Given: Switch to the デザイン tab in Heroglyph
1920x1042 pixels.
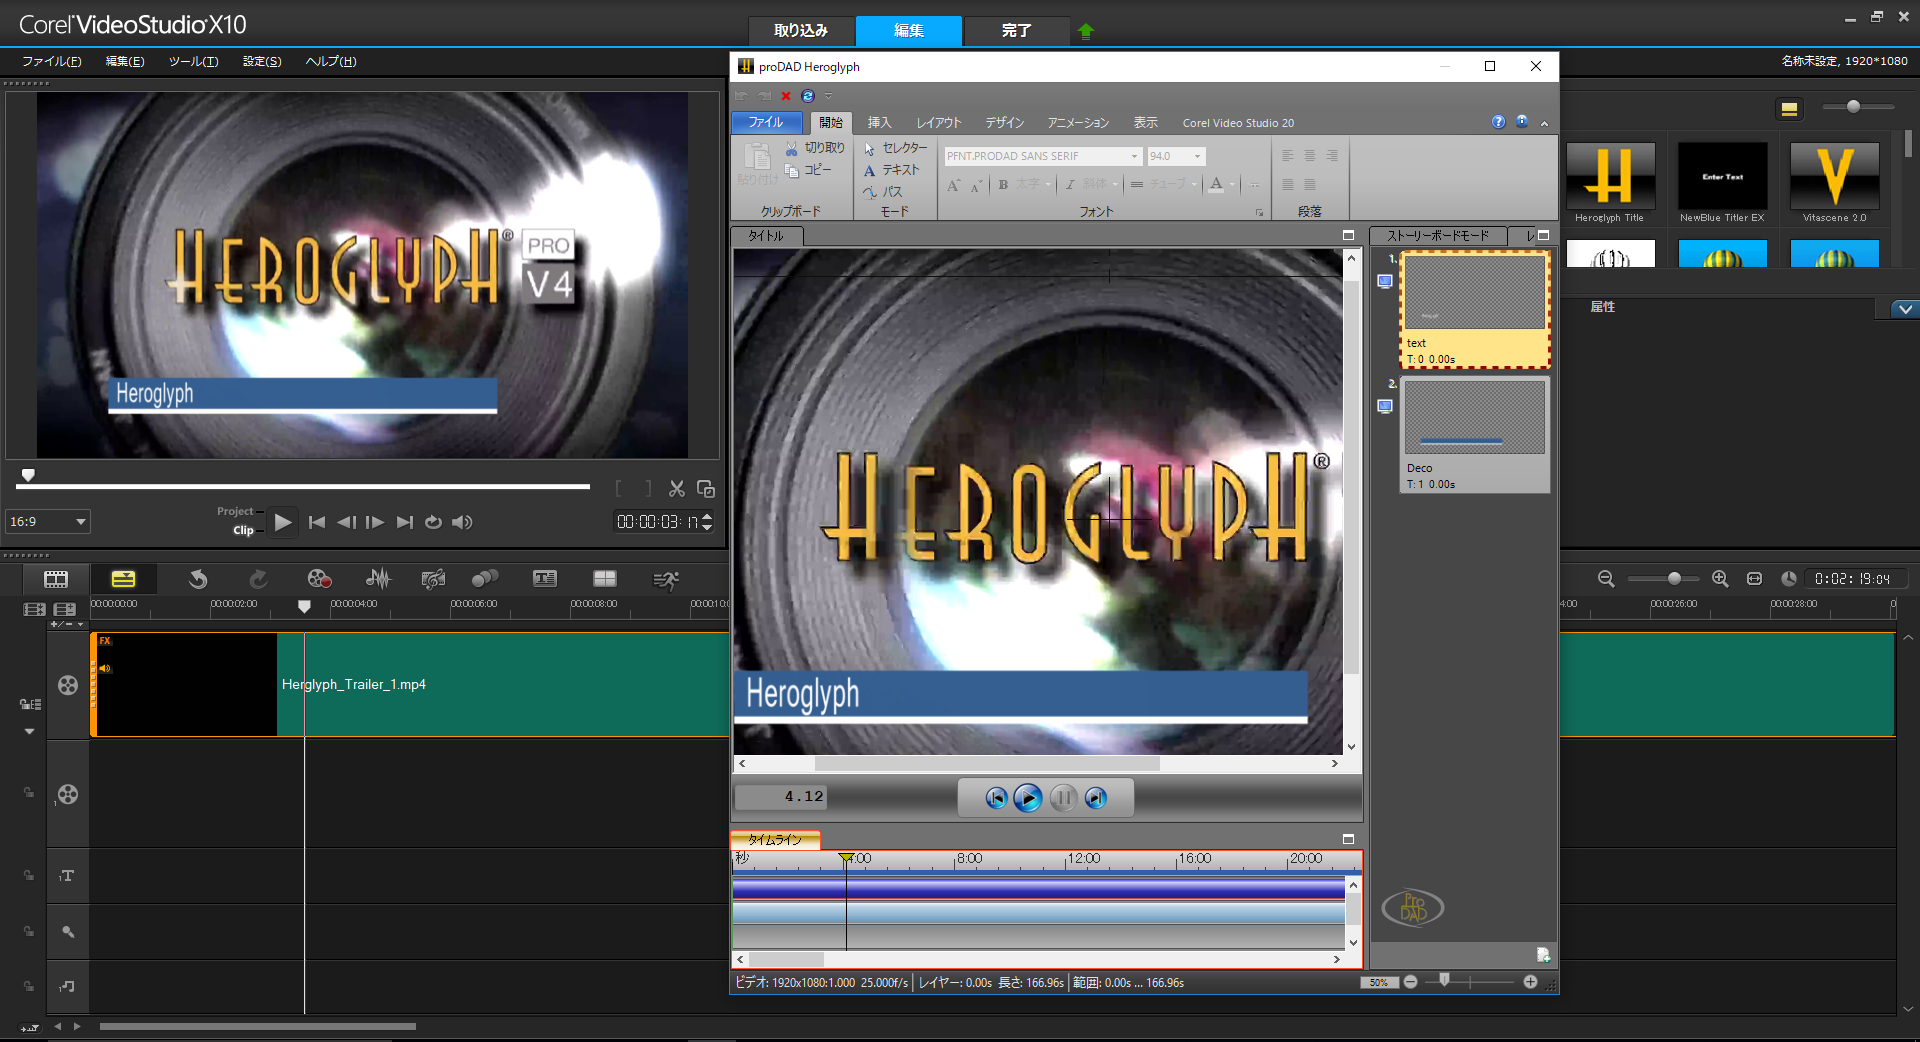Looking at the screenshot, I should 1004,122.
